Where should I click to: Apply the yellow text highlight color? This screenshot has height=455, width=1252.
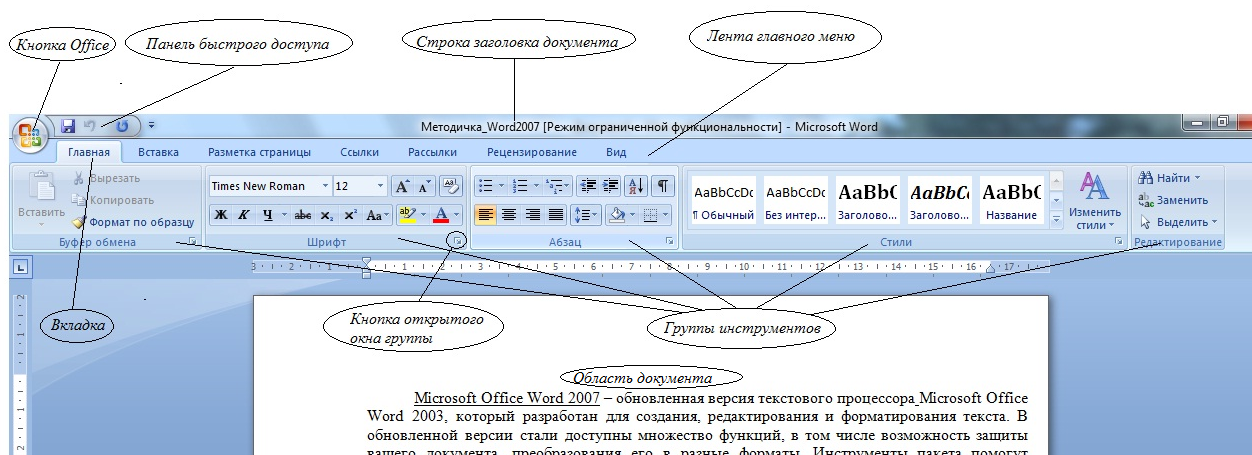tap(406, 214)
